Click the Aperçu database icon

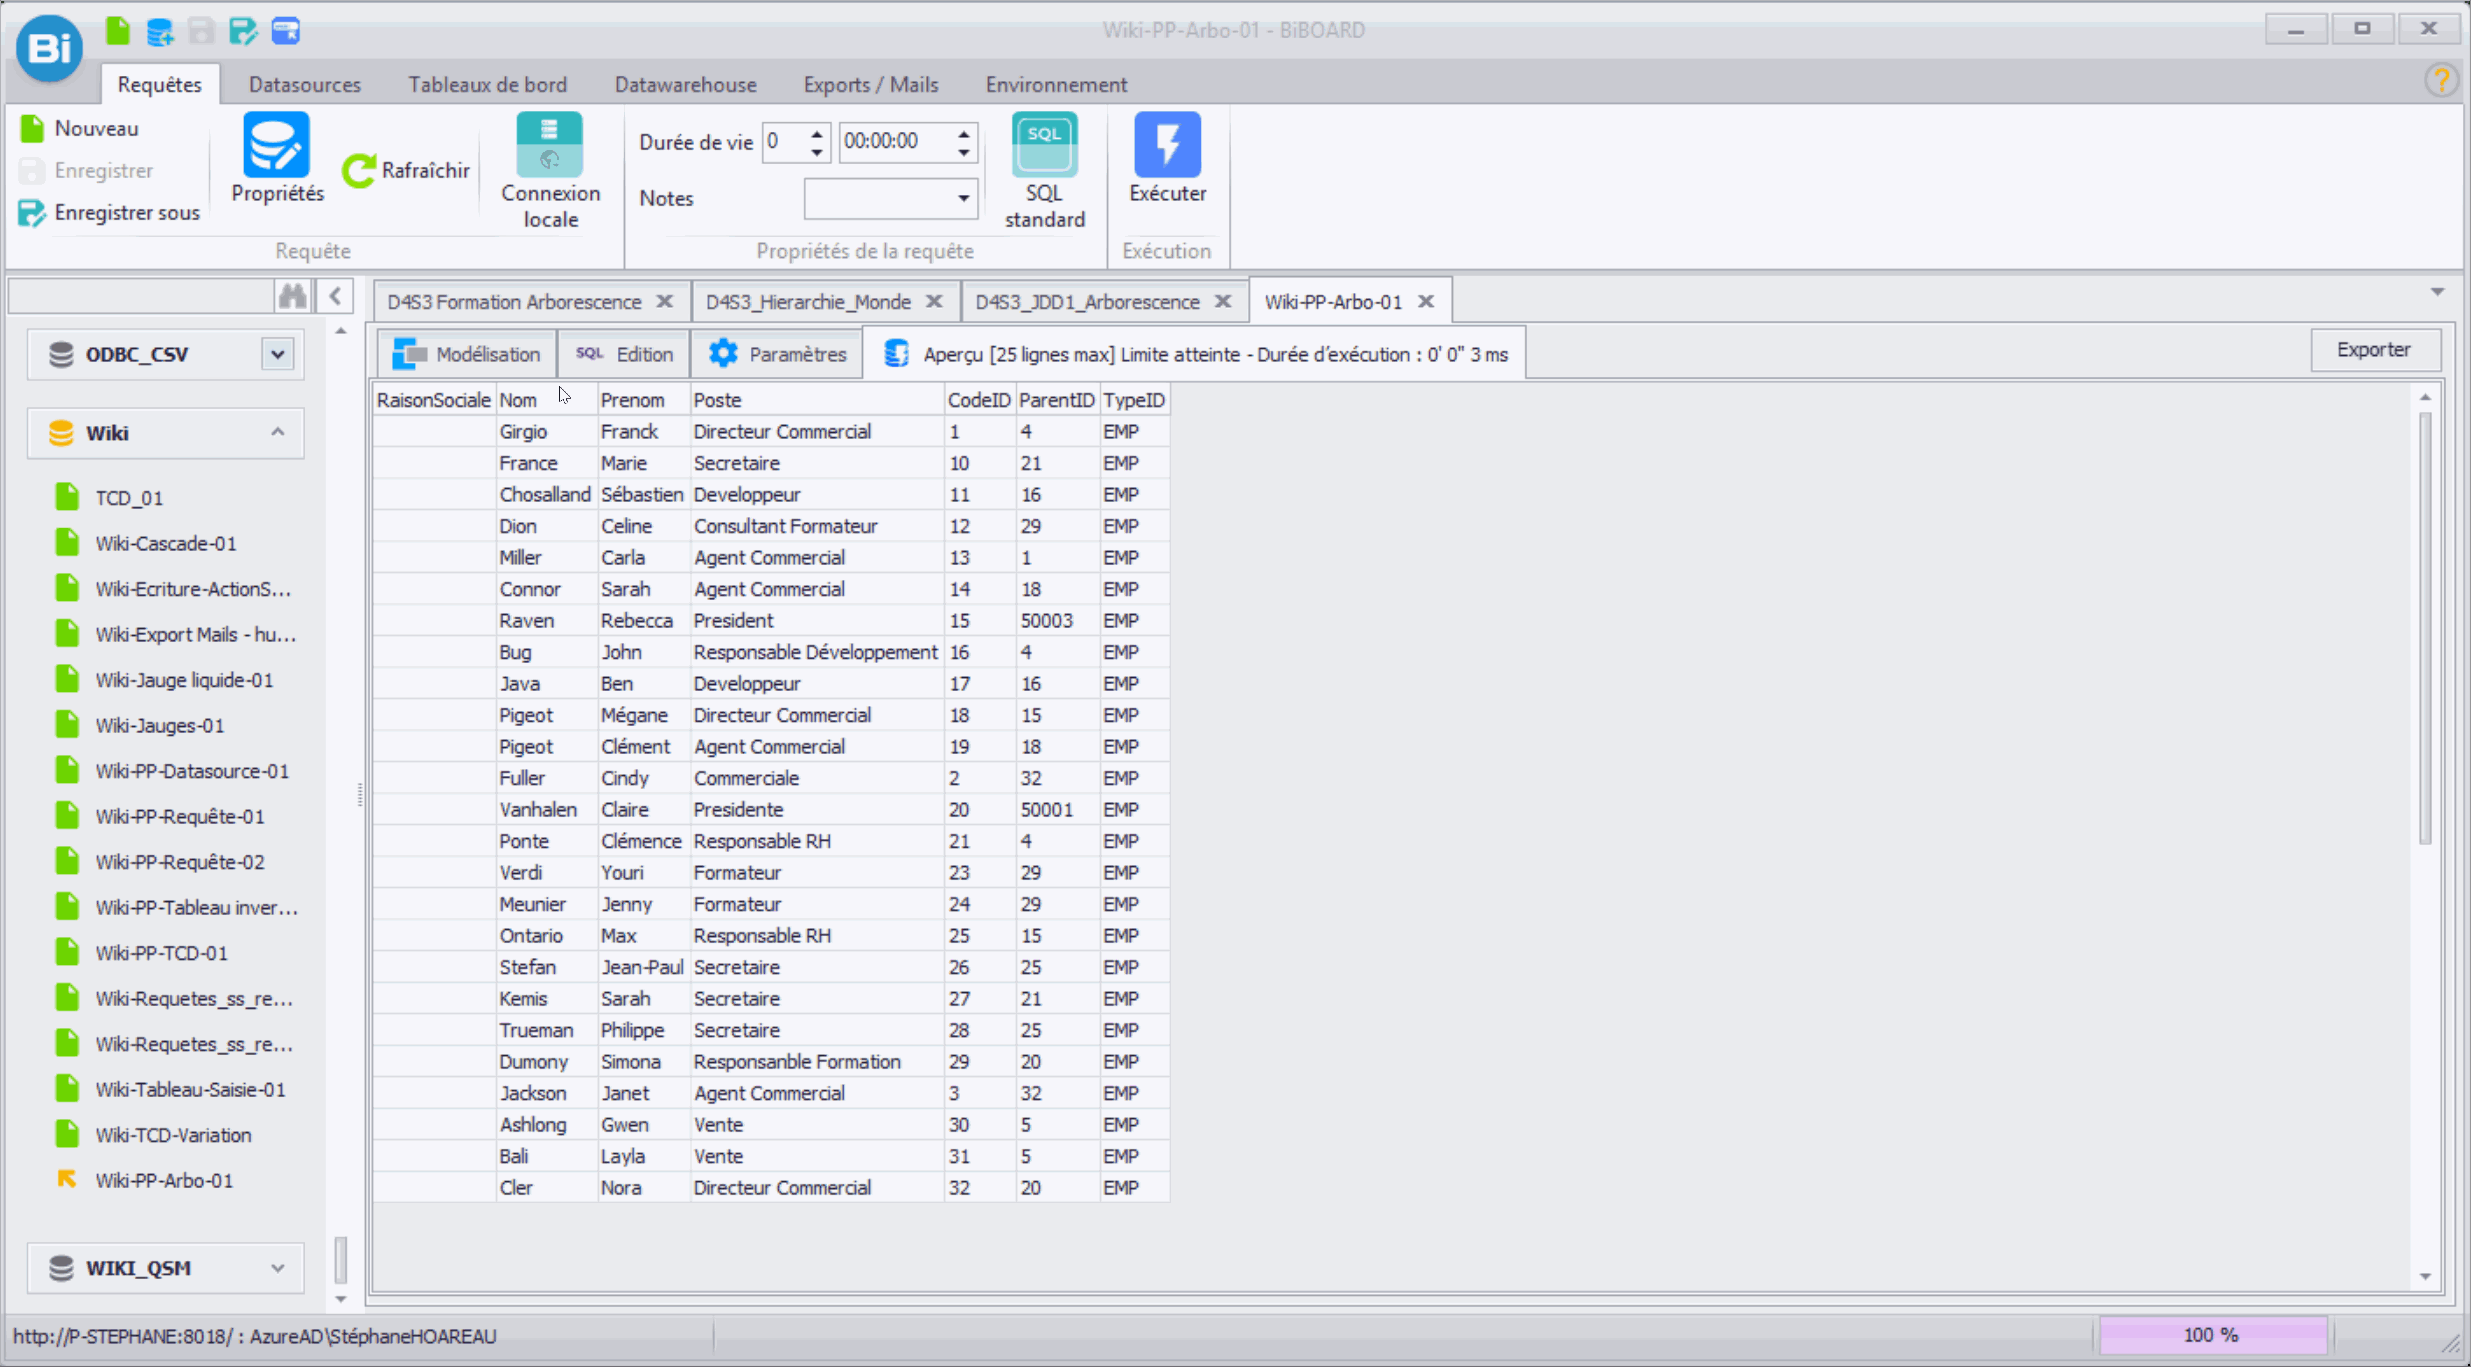[896, 354]
